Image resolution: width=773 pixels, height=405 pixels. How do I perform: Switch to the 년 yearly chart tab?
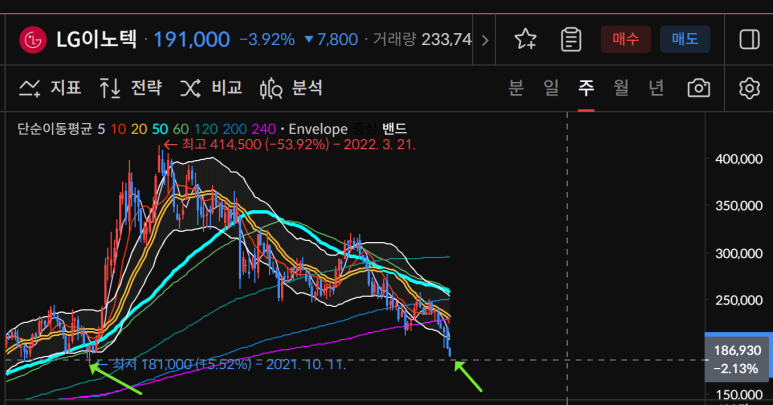(656, 88)
